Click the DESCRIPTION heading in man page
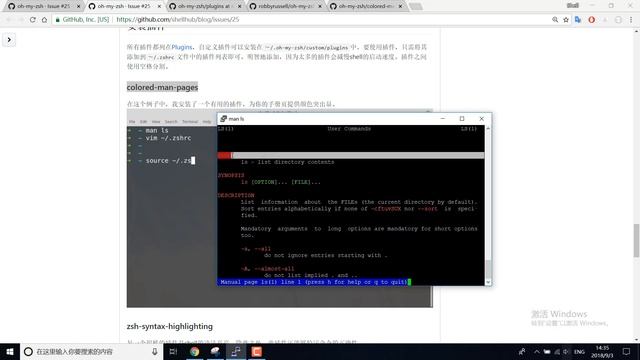640x360 pixels. point(236,195)
